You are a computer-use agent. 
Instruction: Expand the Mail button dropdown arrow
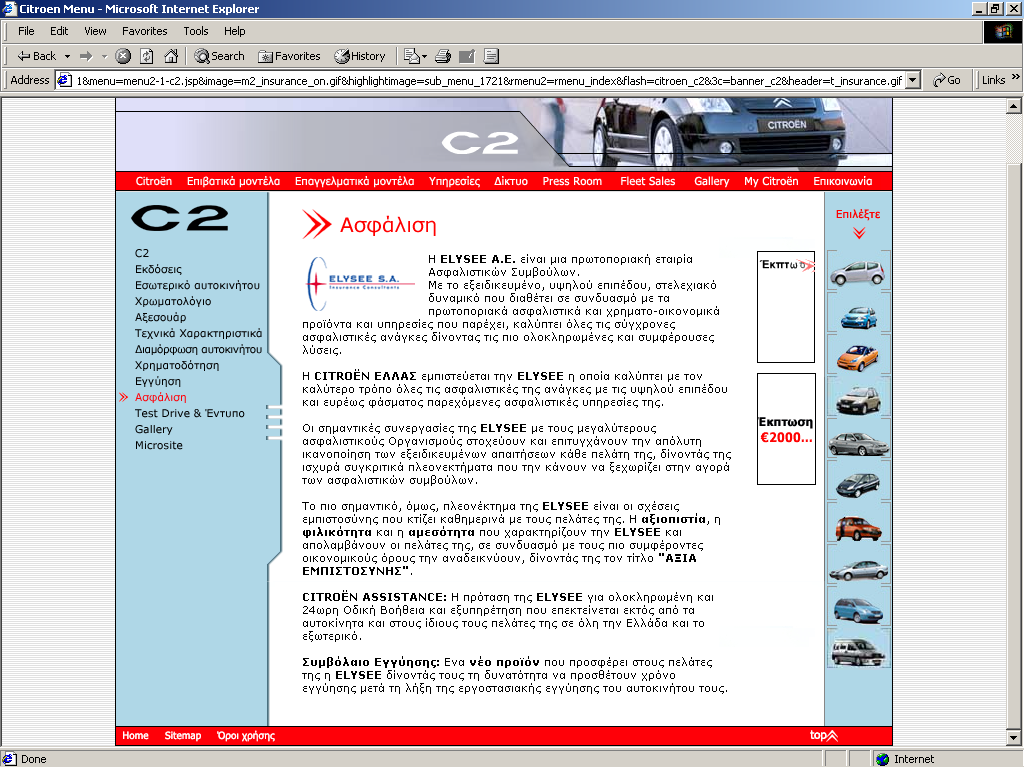[424, 56]
